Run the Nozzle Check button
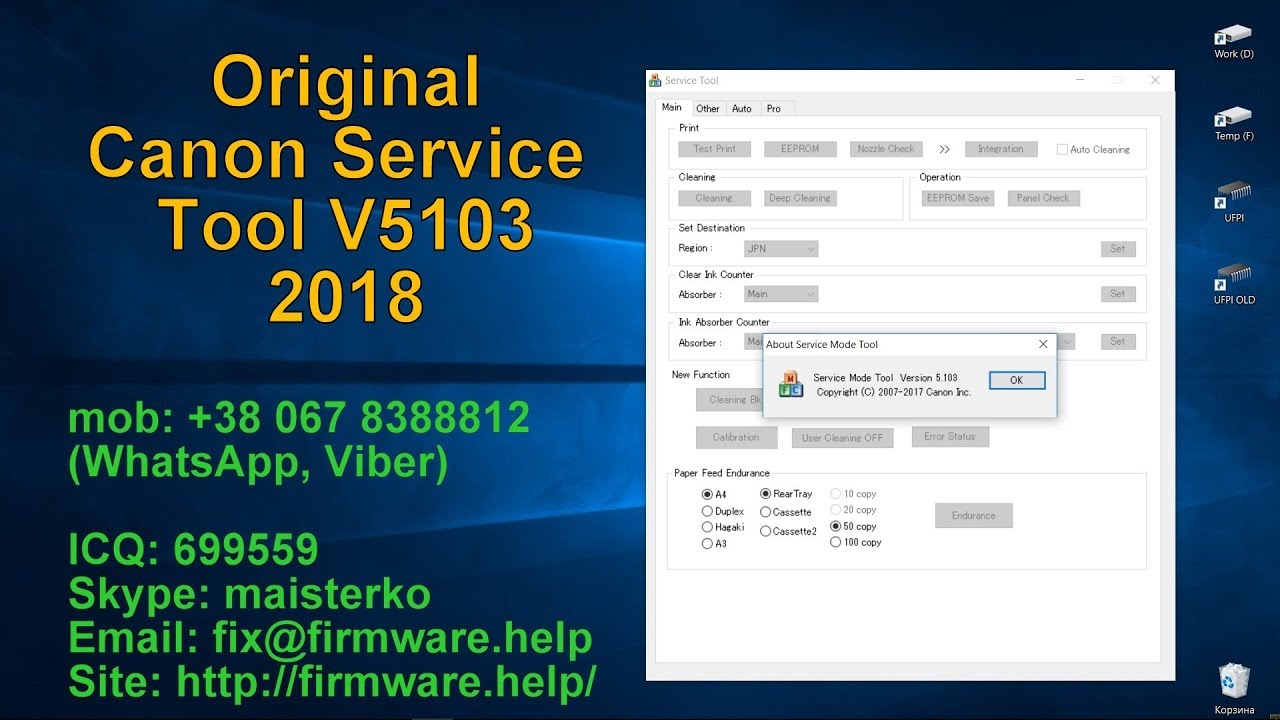 coord(886,149)
